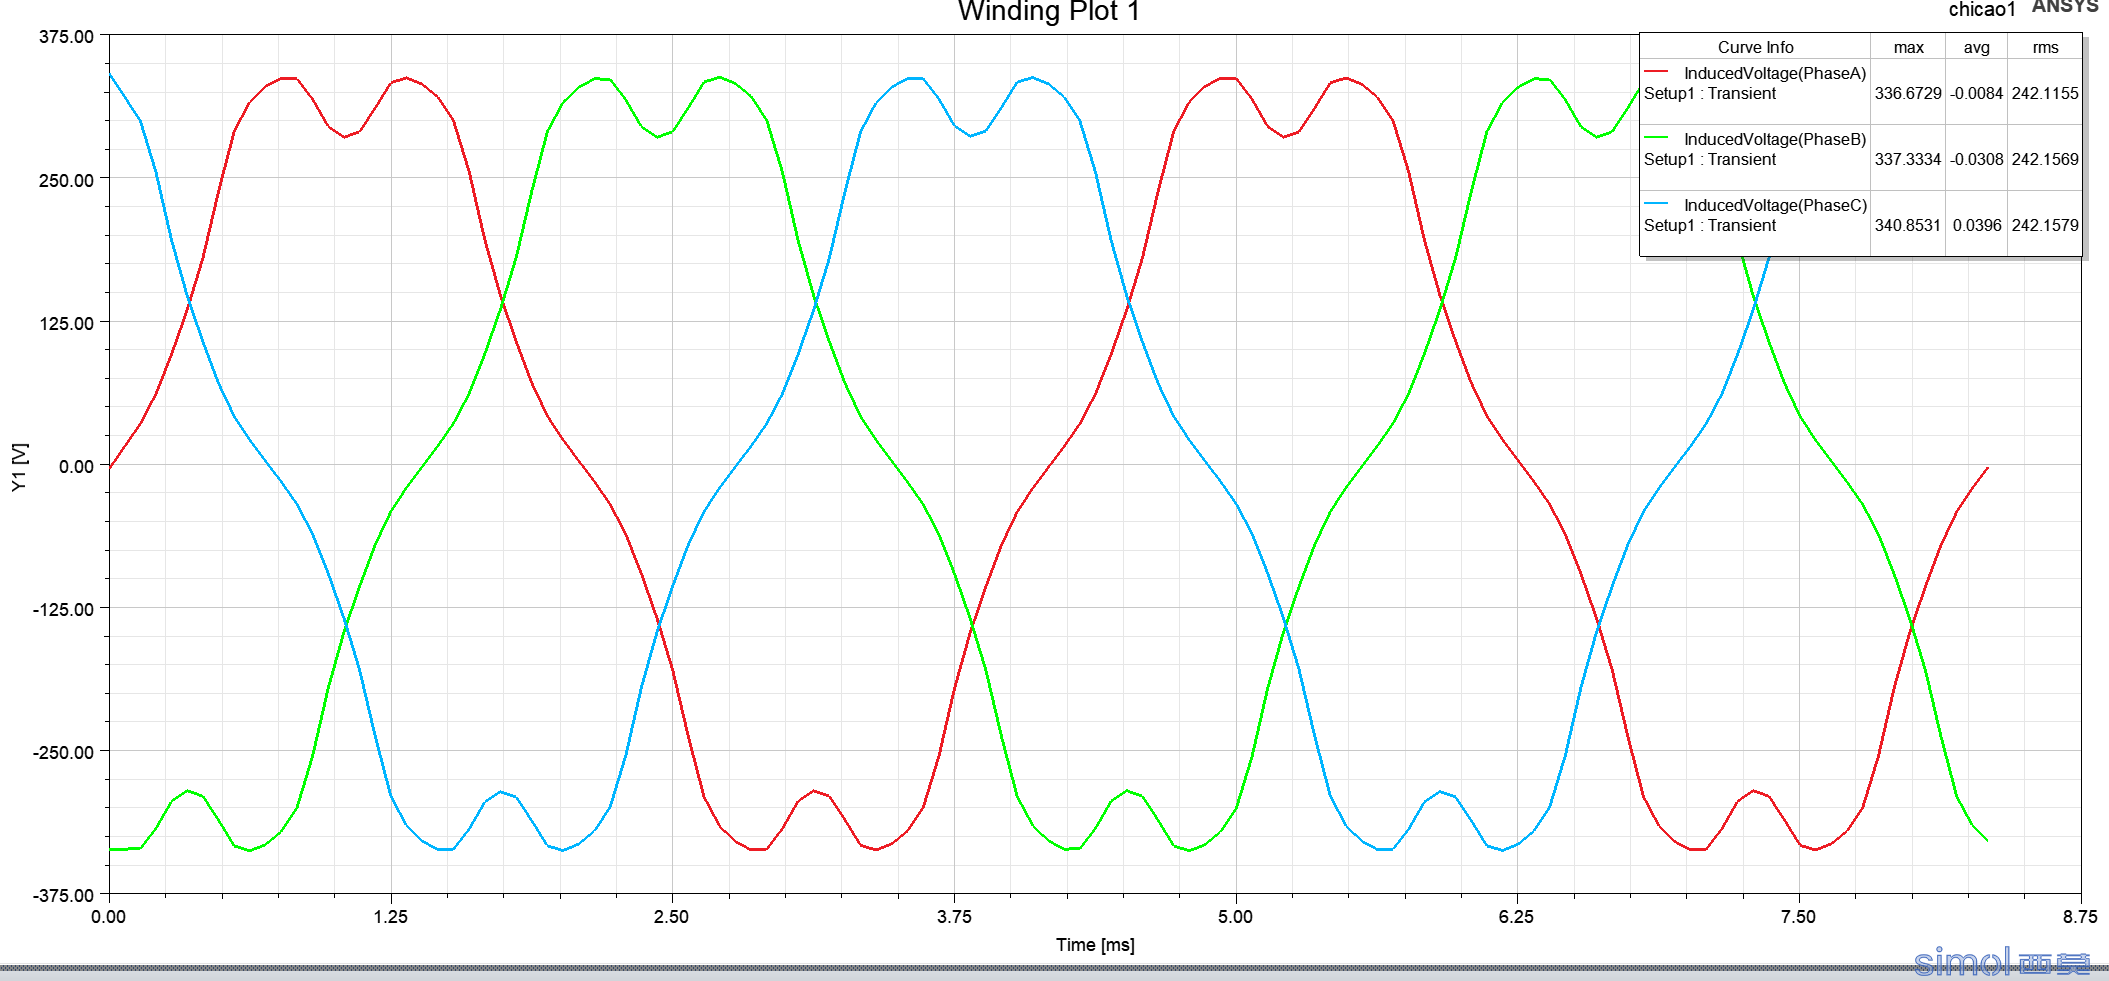Select the InducedVoltage(PhaseB) legend entry
Image resolution: width=2109 pixels, height=981 pixels.
[1775, 139]
